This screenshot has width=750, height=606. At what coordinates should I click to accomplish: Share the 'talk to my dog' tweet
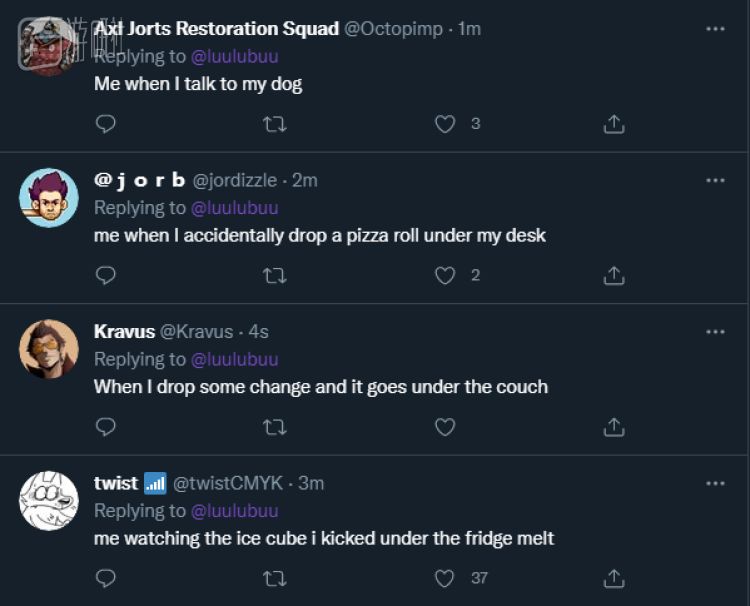coord(615,124)
